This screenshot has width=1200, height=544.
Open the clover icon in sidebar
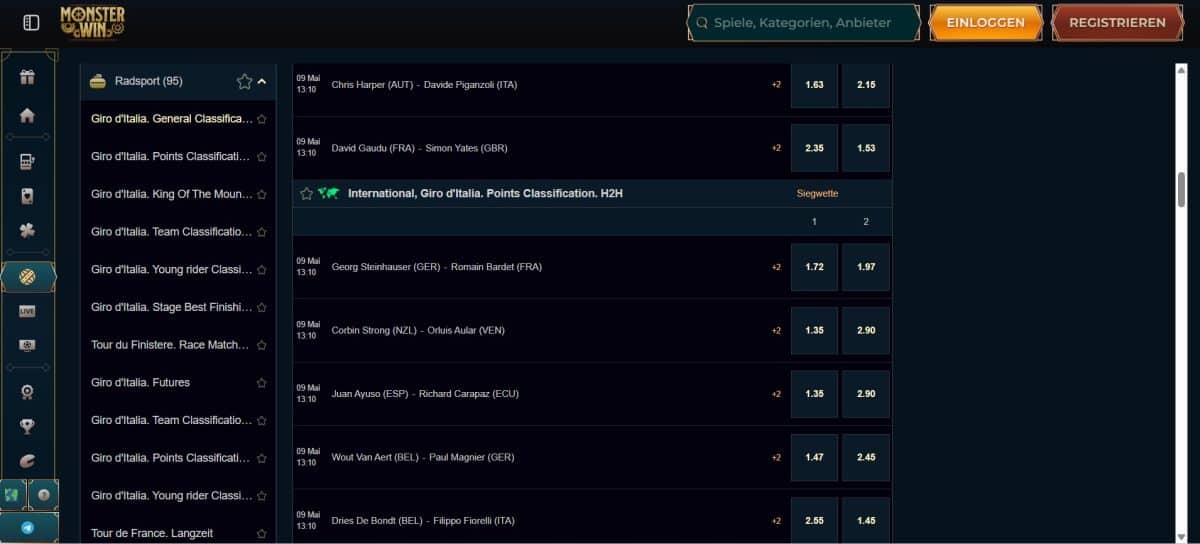coord(28,231)
